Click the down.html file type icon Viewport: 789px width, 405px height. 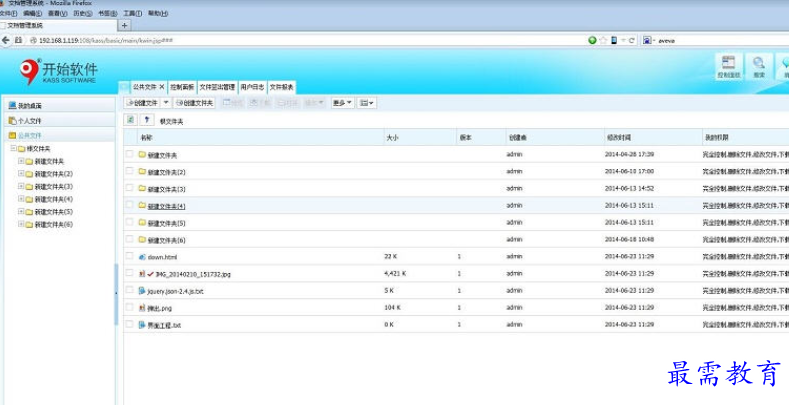[x=142, y=257]
